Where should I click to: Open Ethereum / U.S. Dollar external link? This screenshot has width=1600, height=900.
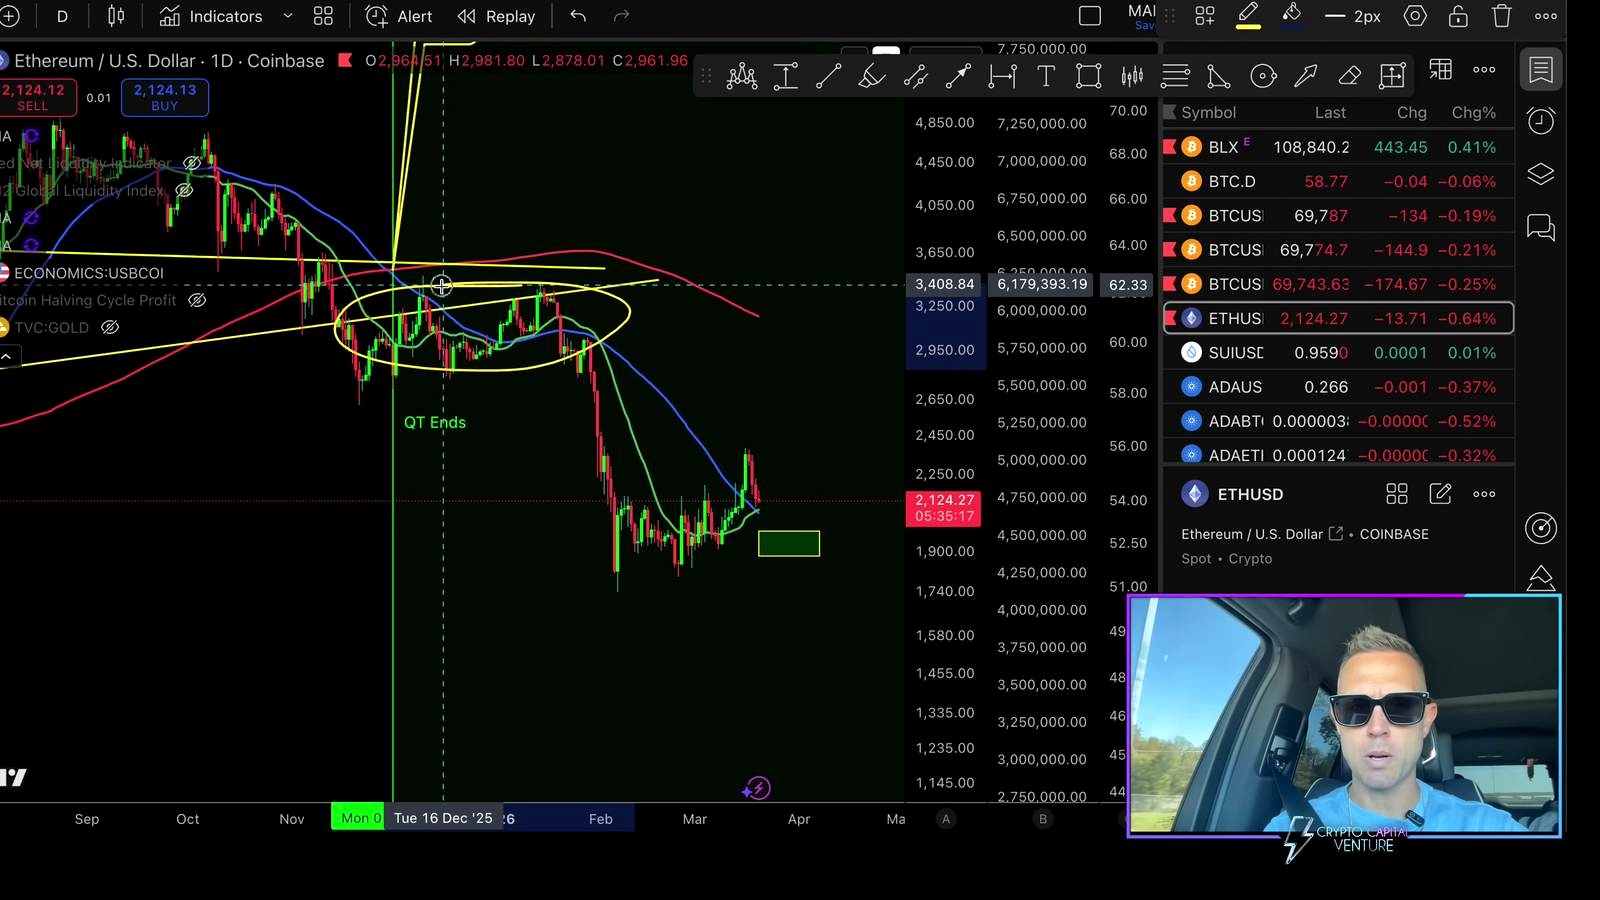point(1336,534)
